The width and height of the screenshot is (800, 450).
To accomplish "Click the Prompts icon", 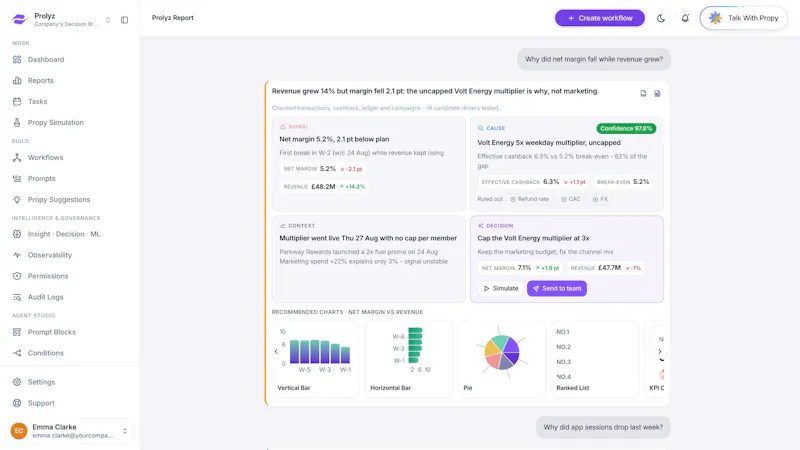I will click(17, 179).
